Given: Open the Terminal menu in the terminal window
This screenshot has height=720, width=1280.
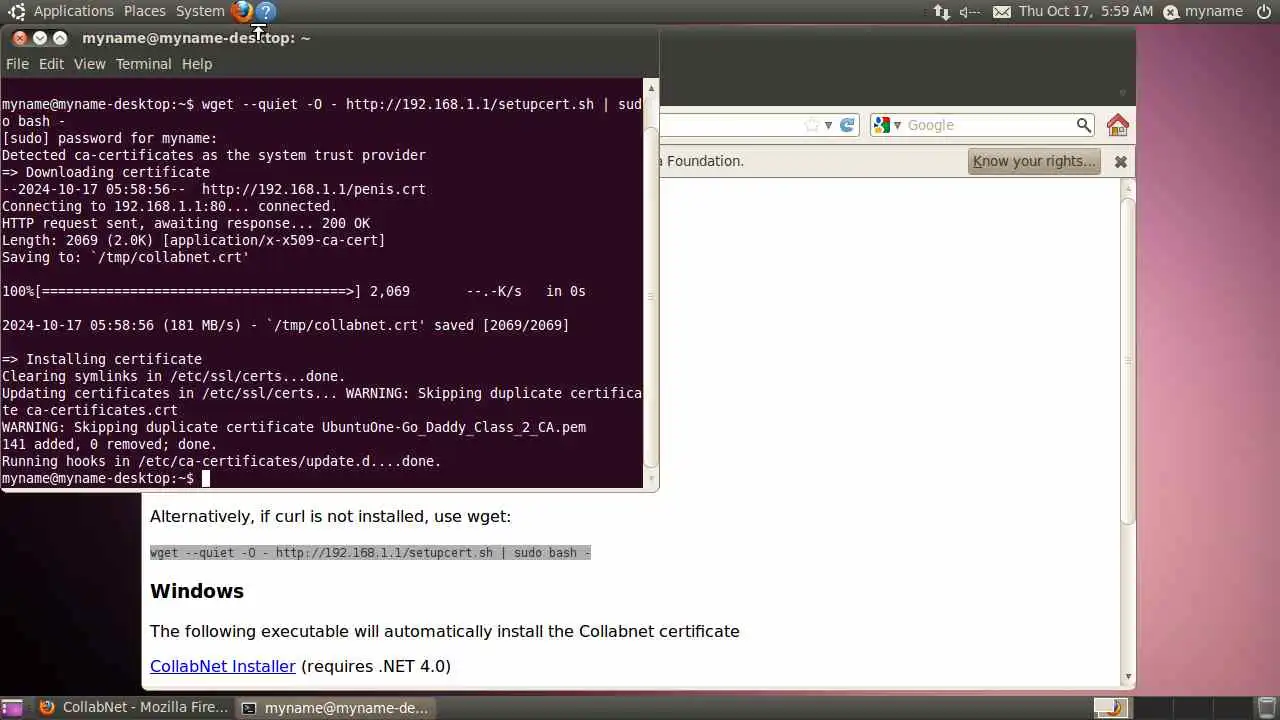Looking at the screenshot, I should click(143, 64).
